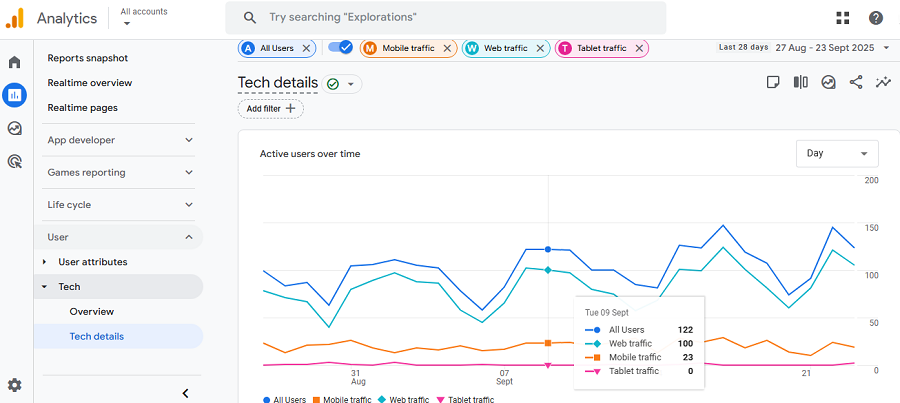Remove the Tablet traffic comparison chip
The height and width of the screenshot is (403, 900).
[x=639, y=48]
